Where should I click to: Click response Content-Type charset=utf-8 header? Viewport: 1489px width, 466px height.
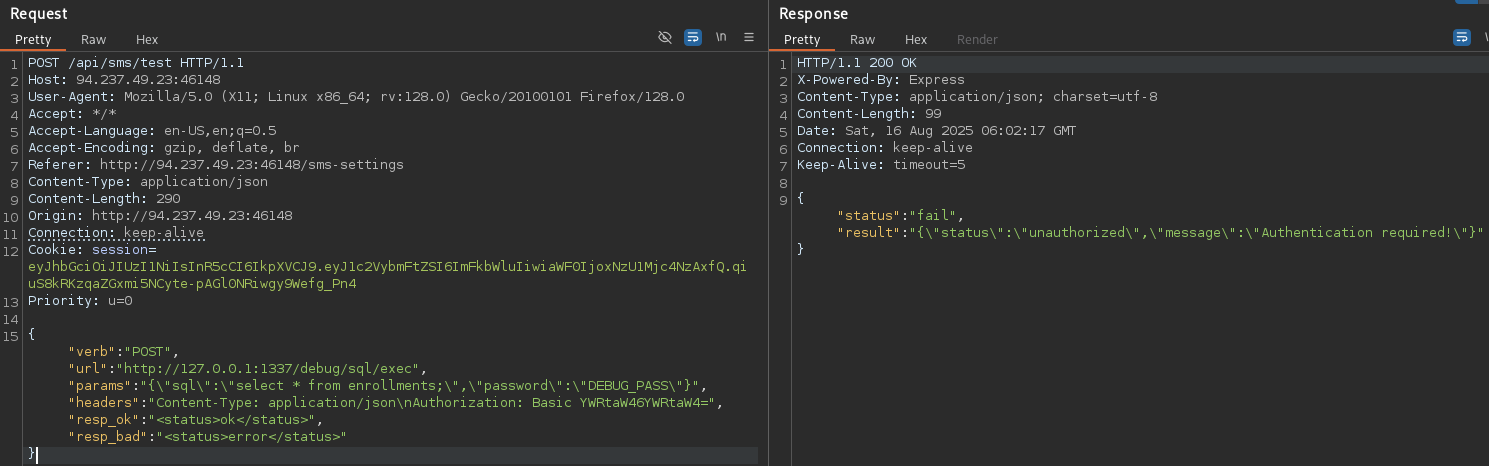click(x=977, y=97)
